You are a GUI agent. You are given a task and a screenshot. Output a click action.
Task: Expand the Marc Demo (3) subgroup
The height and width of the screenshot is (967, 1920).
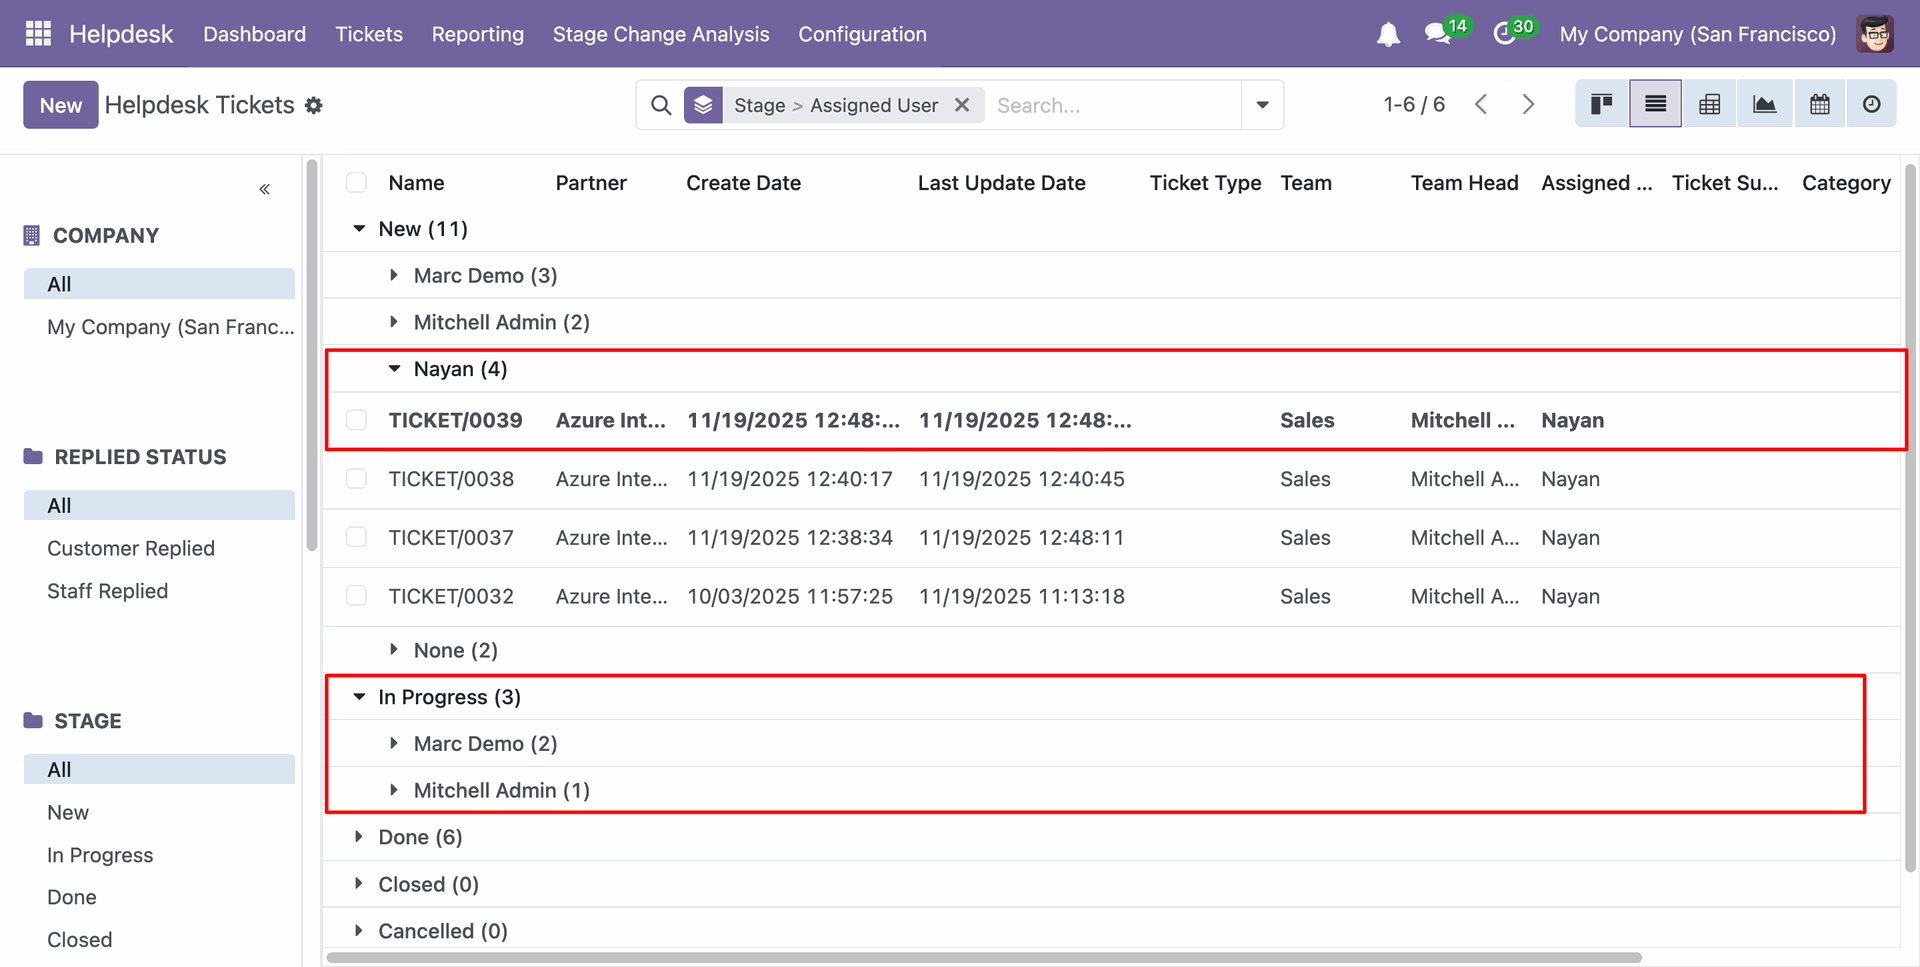point(484,276)
